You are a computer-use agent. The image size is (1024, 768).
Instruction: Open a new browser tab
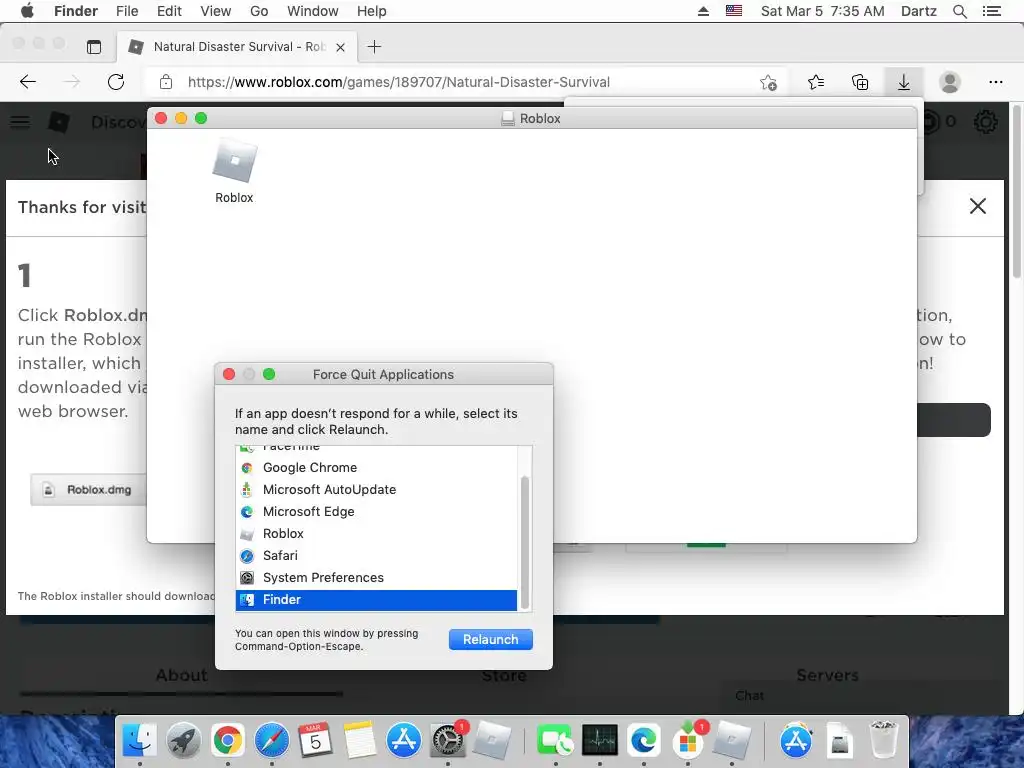pyautogui.click(x=374, y=47)
